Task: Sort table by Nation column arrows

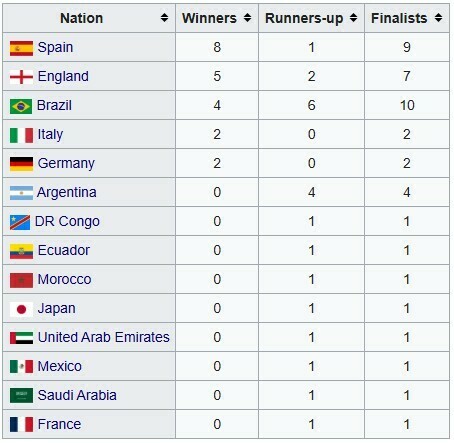Action: click(x=164, y=18)
